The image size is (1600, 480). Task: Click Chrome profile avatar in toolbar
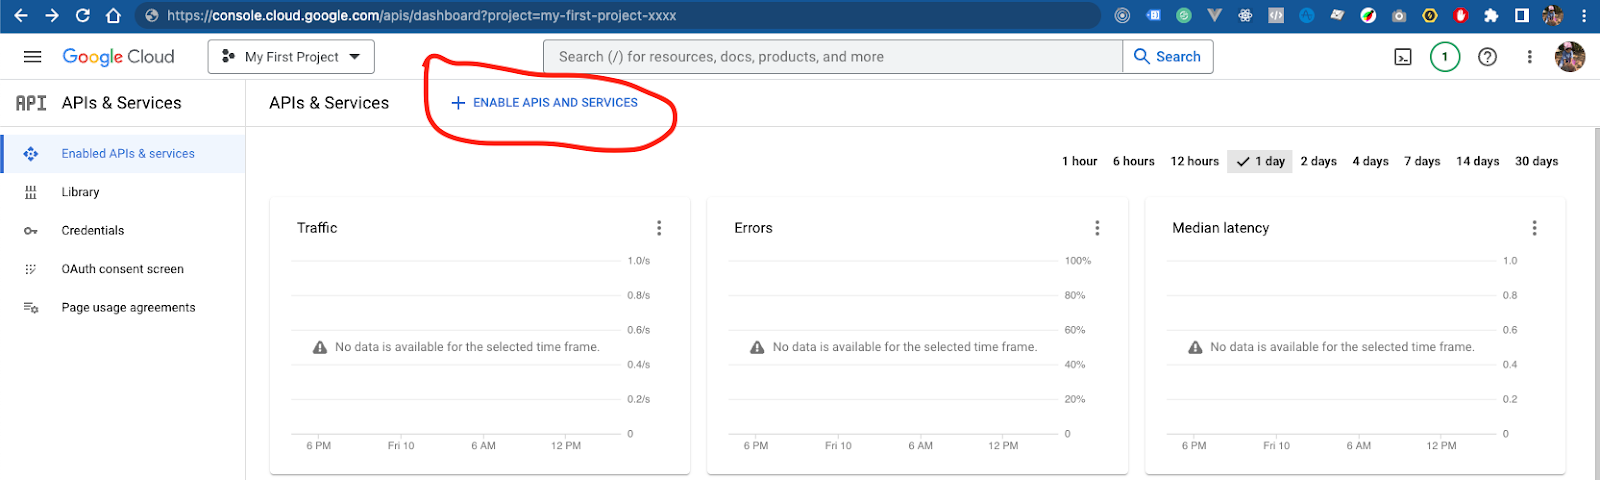point(1553,15)
